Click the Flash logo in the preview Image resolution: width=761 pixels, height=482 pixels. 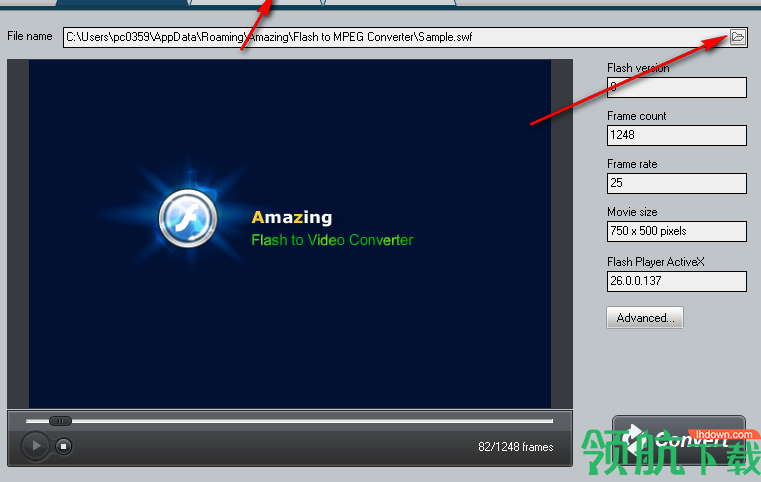coord(188,218)
